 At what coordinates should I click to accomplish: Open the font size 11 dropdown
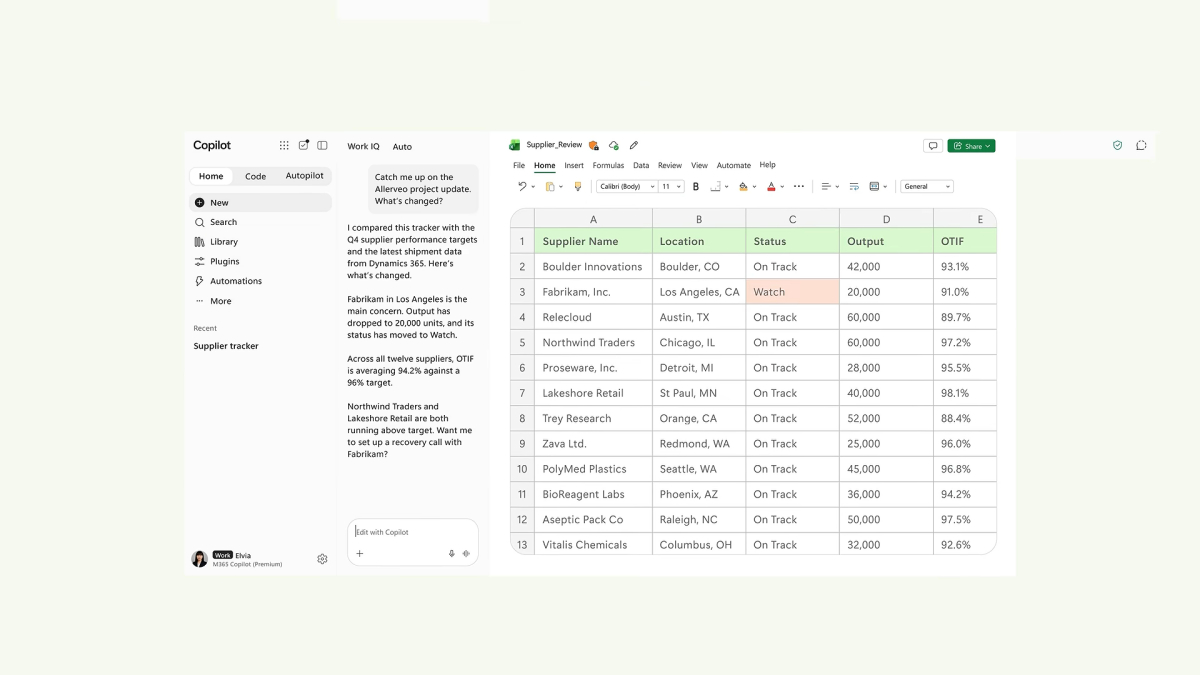click(671, 186)
